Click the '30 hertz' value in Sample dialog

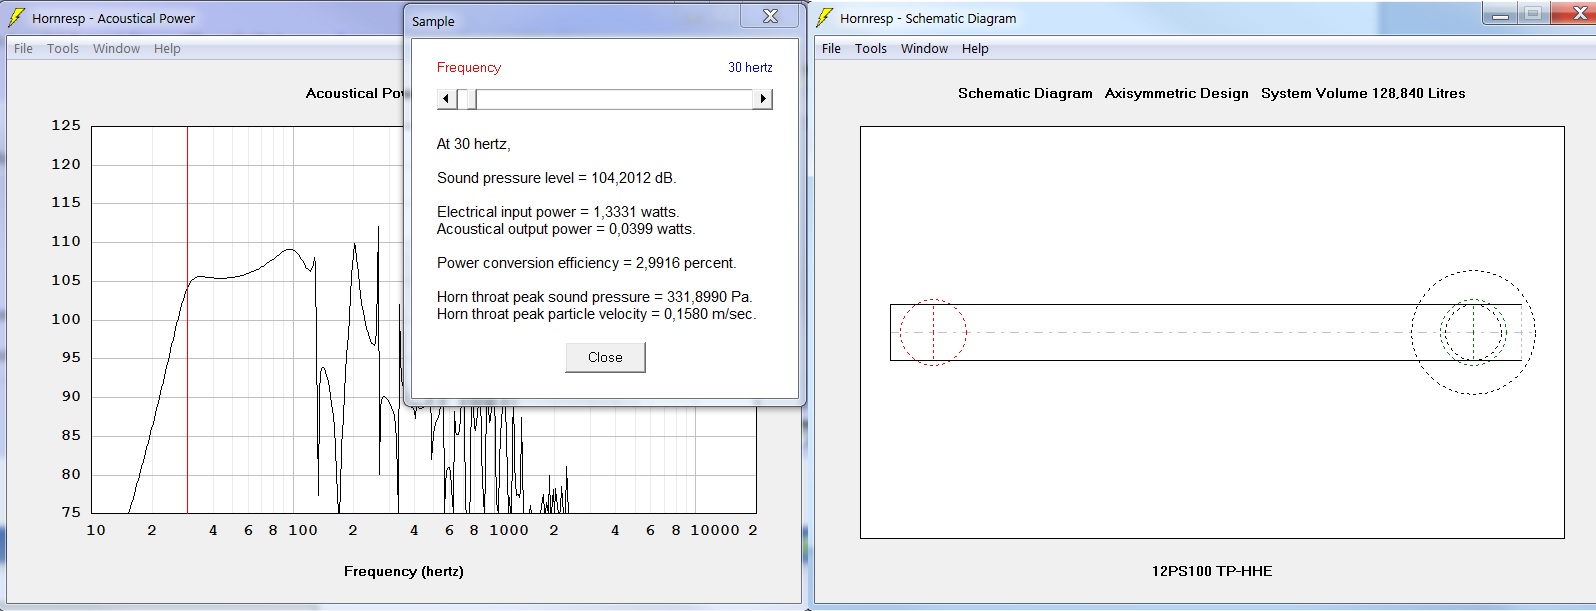coord(750,67)
